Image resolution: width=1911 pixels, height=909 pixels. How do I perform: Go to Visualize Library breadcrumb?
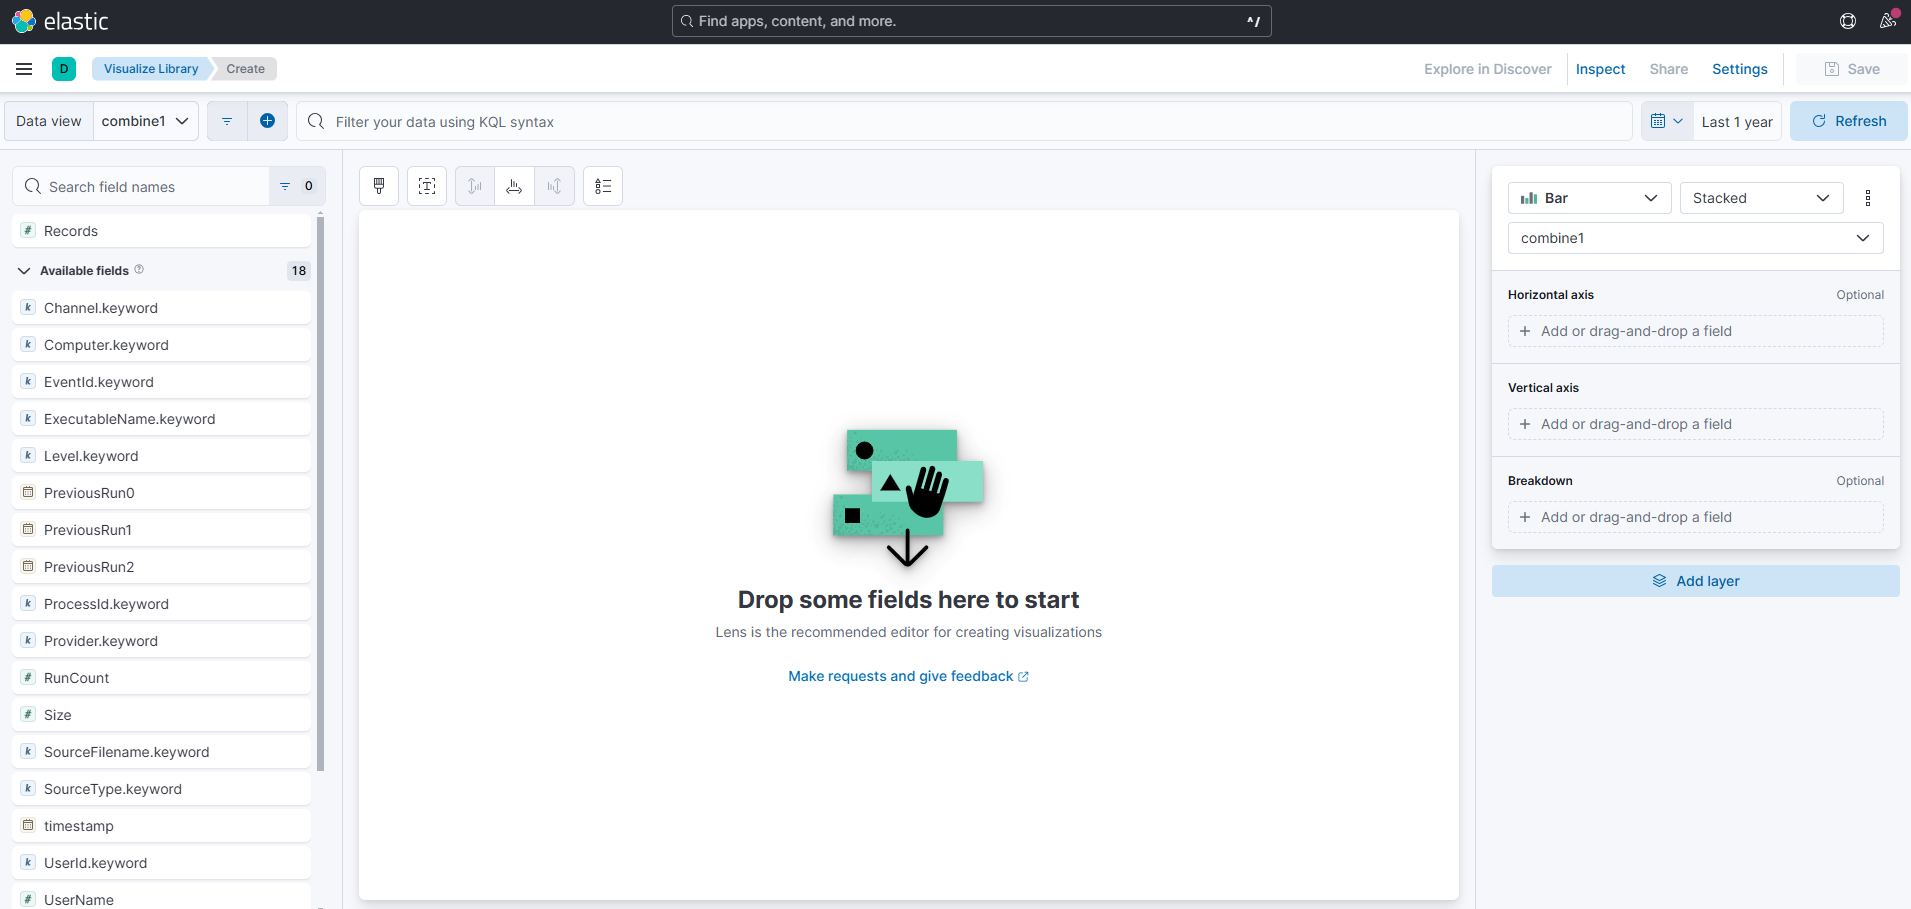point(151,69)
